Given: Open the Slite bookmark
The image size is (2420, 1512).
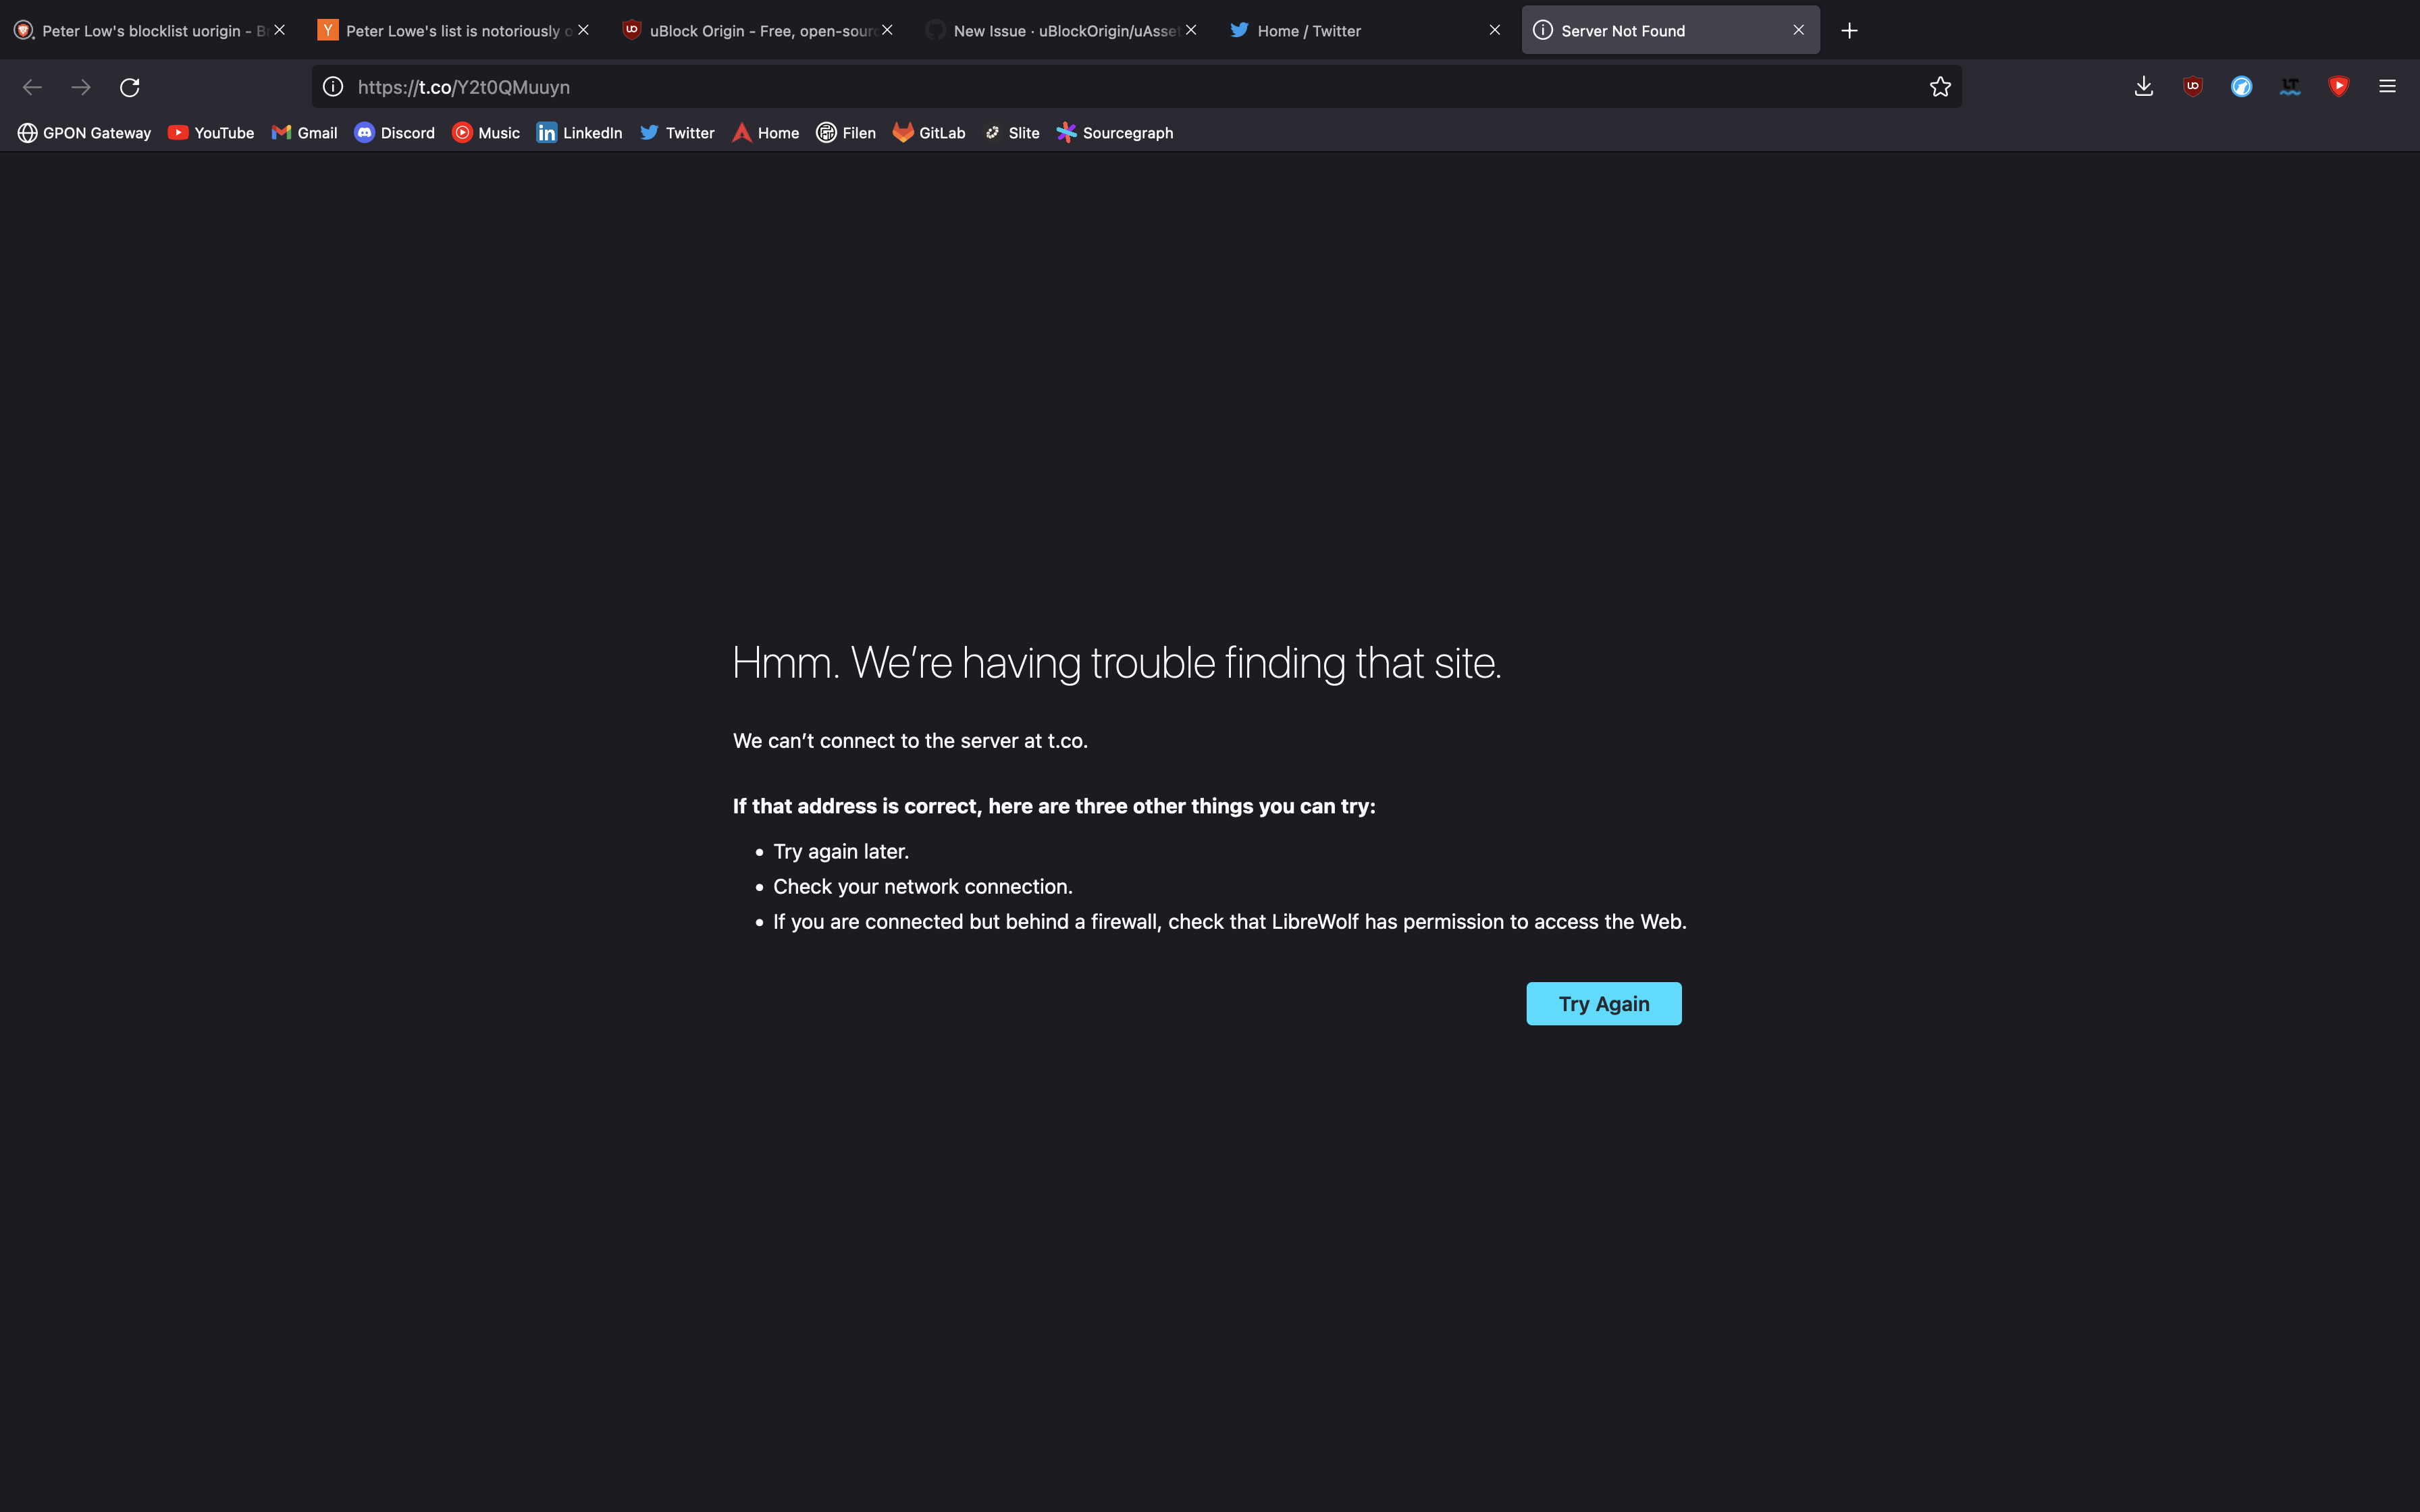Looking at the screenshot, I should click(1011, 133).
